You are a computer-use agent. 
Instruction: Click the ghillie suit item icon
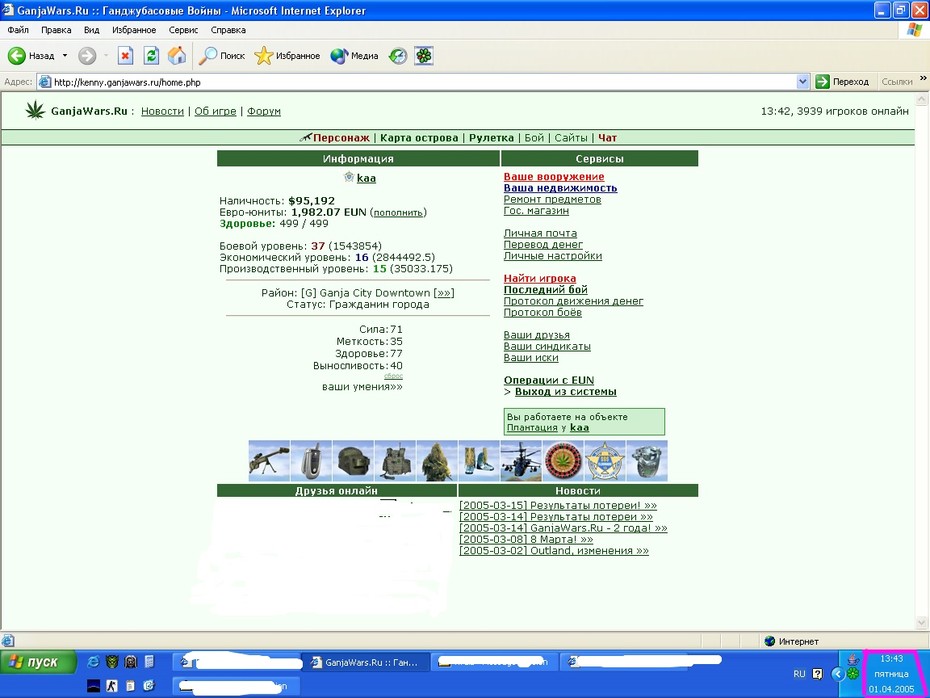coord(437,460)
